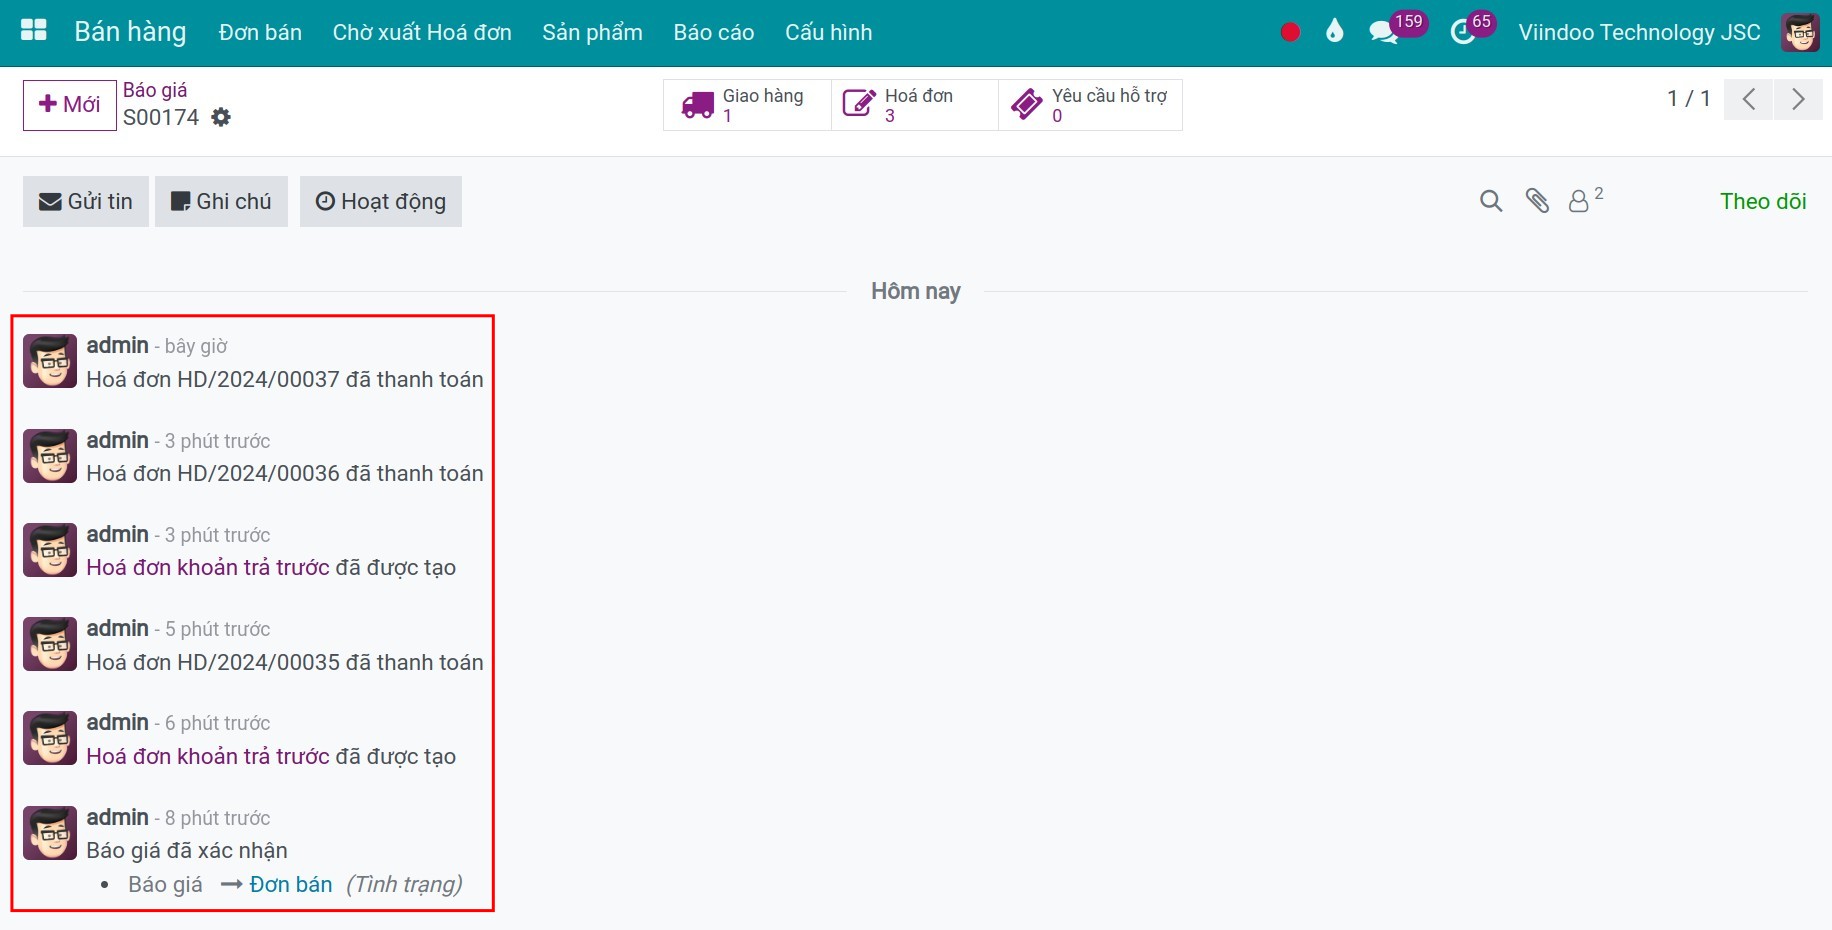The image size is (1832, 930).
Task: Open the activities clock showing 65
Action: click(1463, 32)
